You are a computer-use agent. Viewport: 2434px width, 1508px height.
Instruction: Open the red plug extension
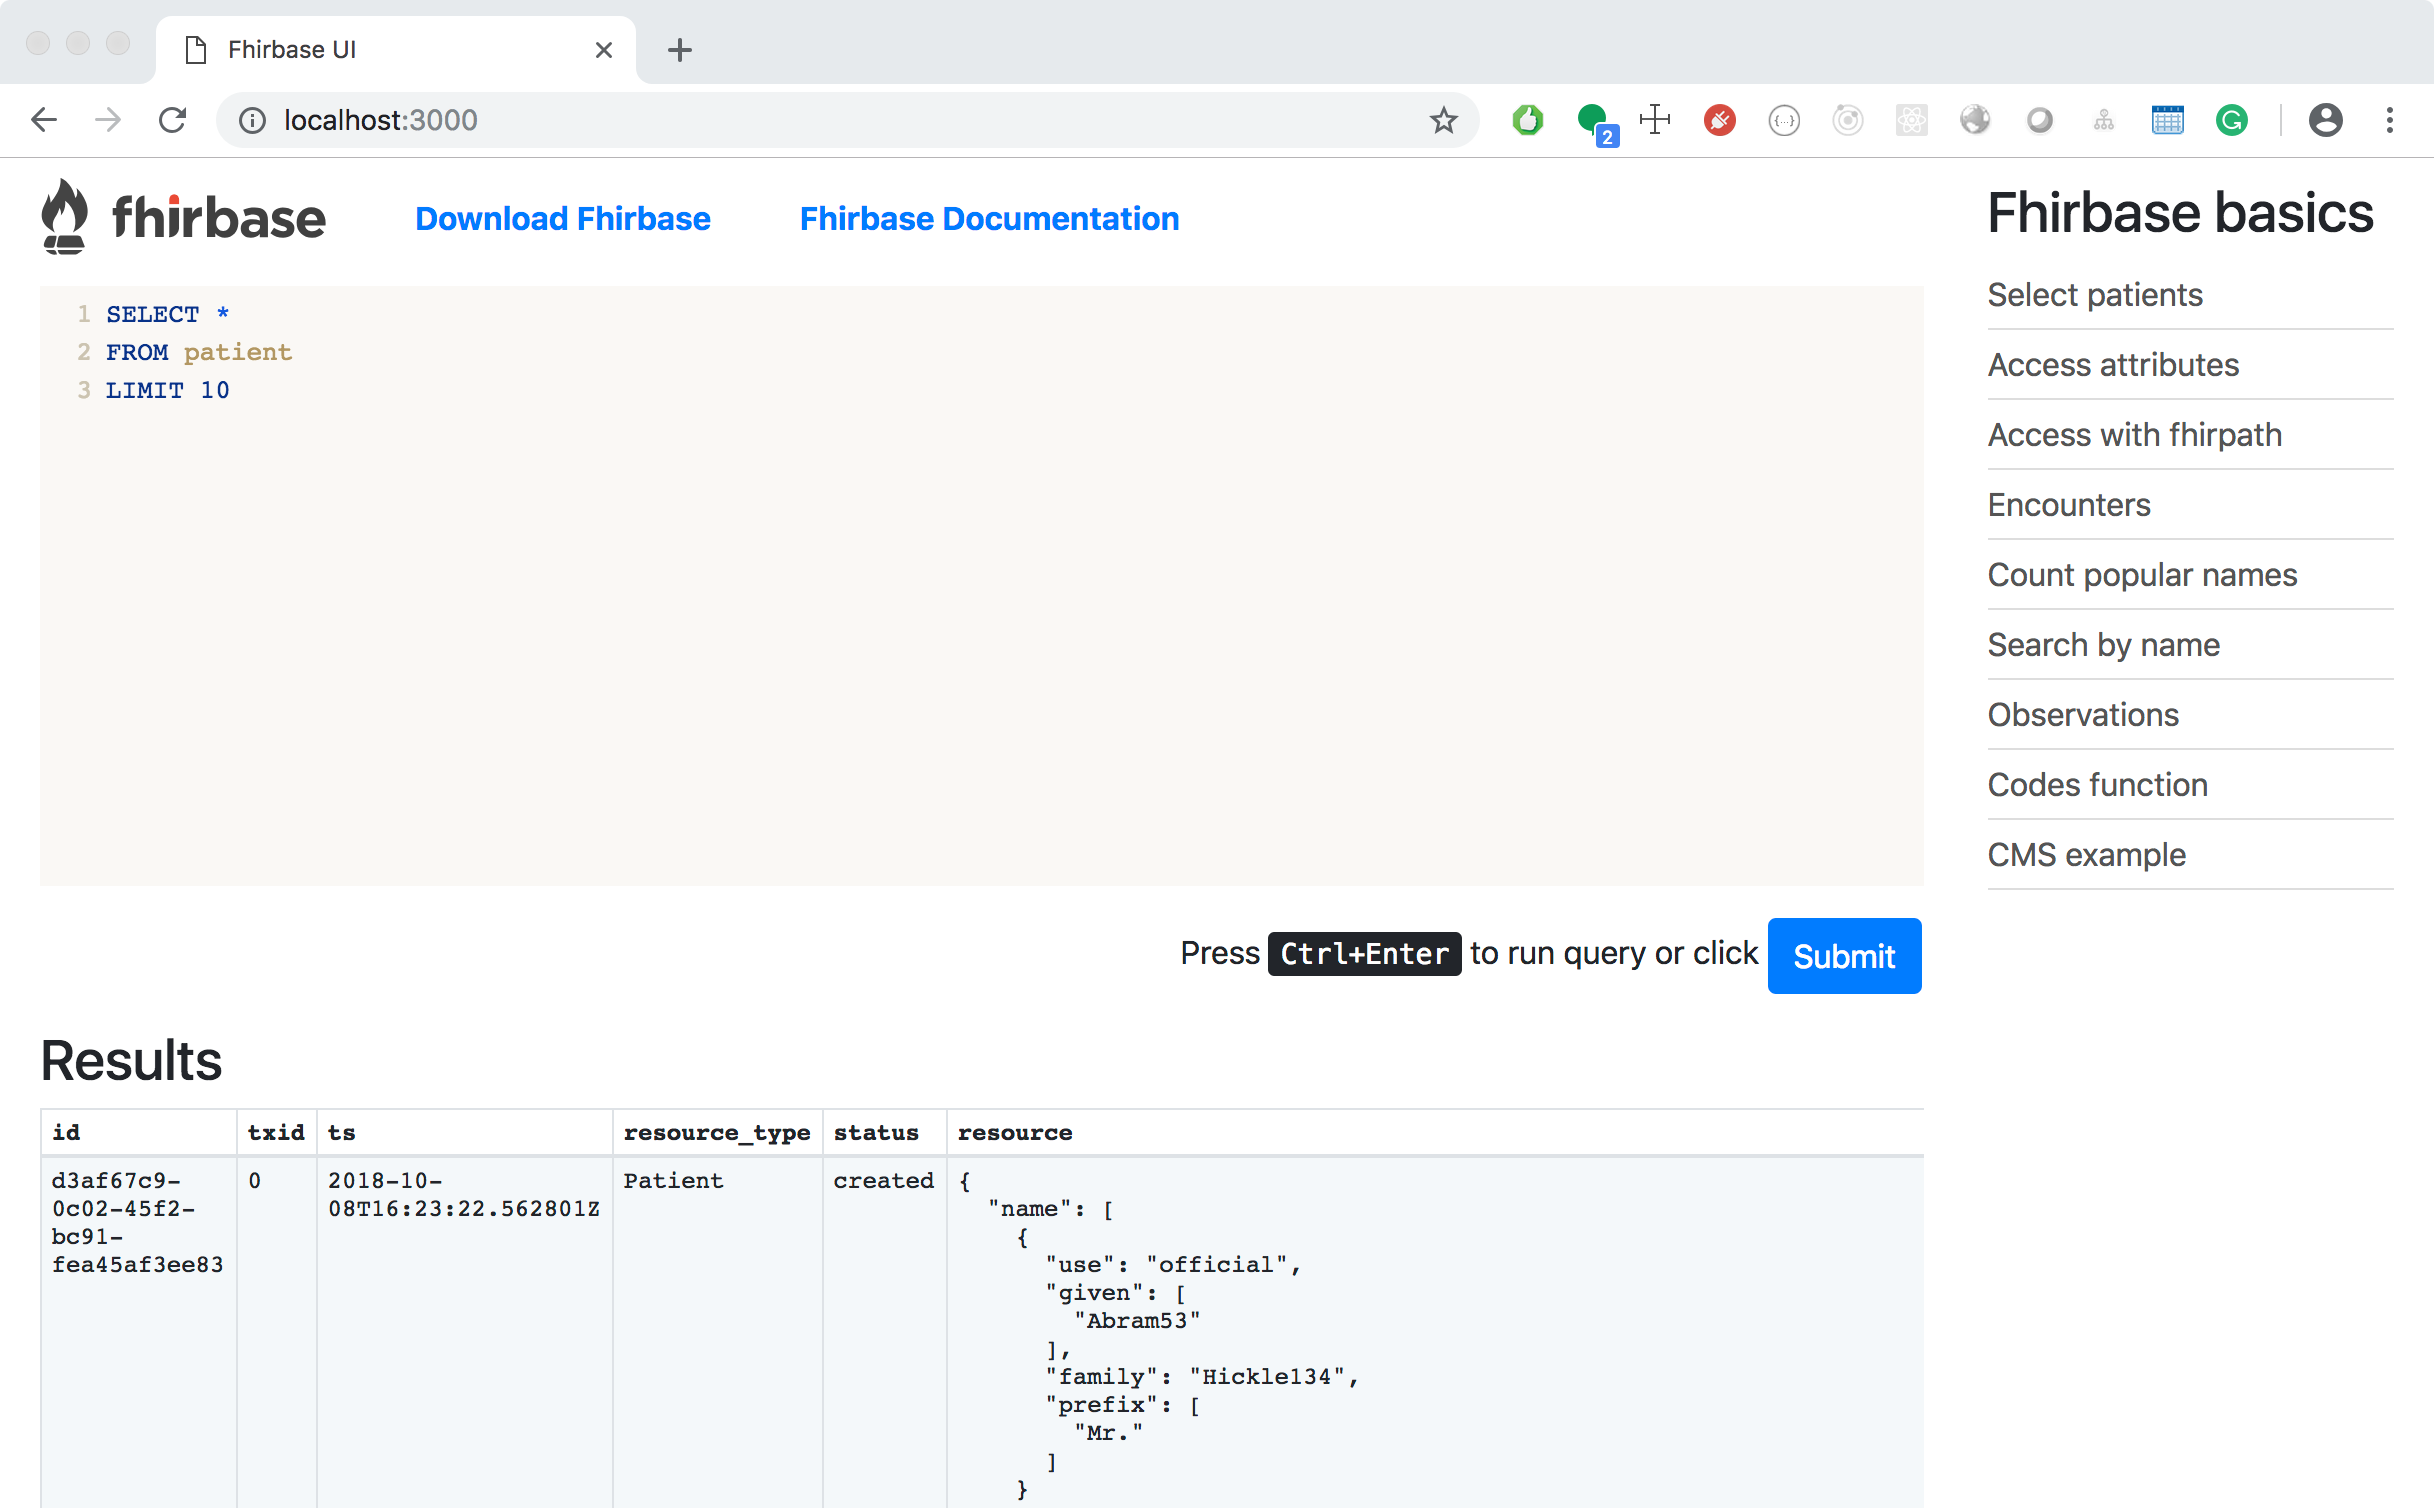(x=1720, y=120)
